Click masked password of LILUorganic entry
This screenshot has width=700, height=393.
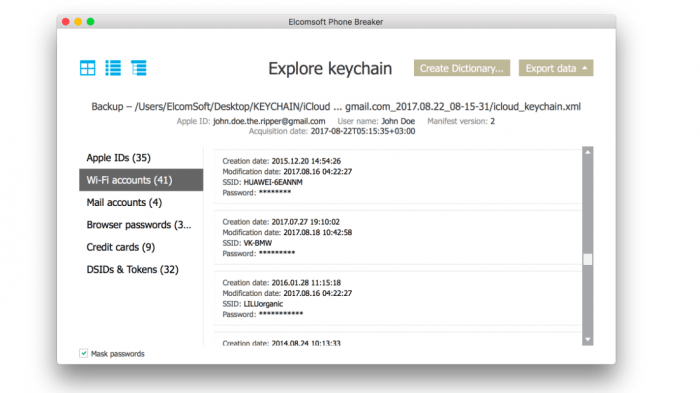pos(281,314)
